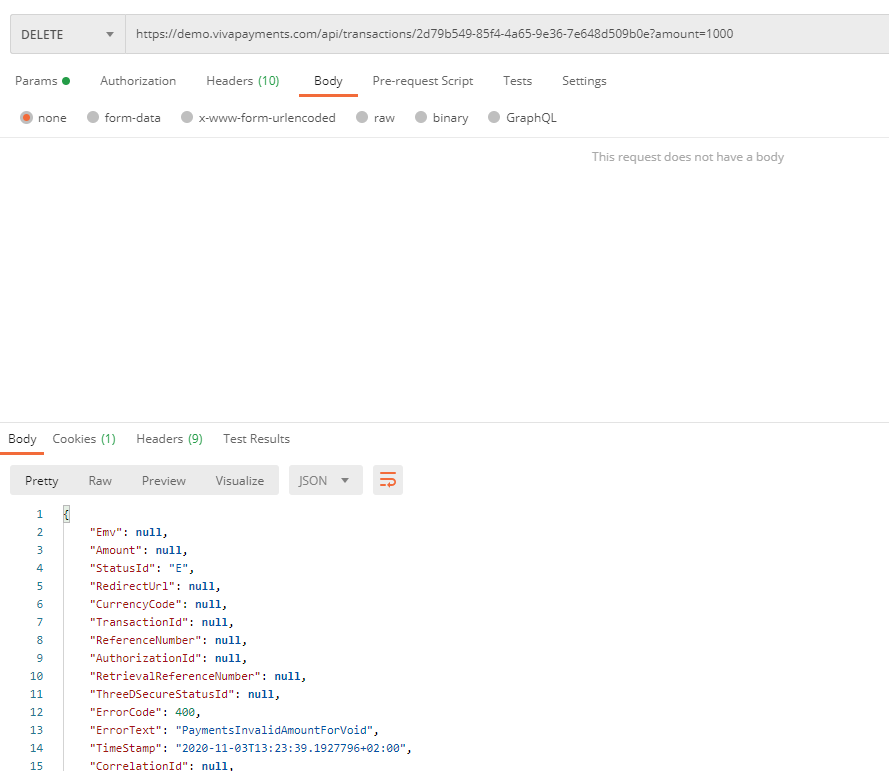Screen dimensions: 889x780
Task: Select the 'form-data' body type radio
Action: coord(93,117)
